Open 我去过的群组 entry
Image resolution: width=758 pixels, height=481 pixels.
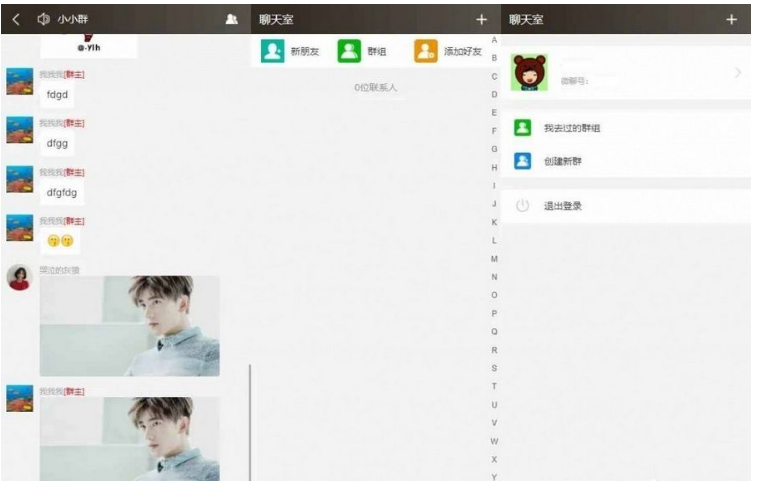click(627, 128)
